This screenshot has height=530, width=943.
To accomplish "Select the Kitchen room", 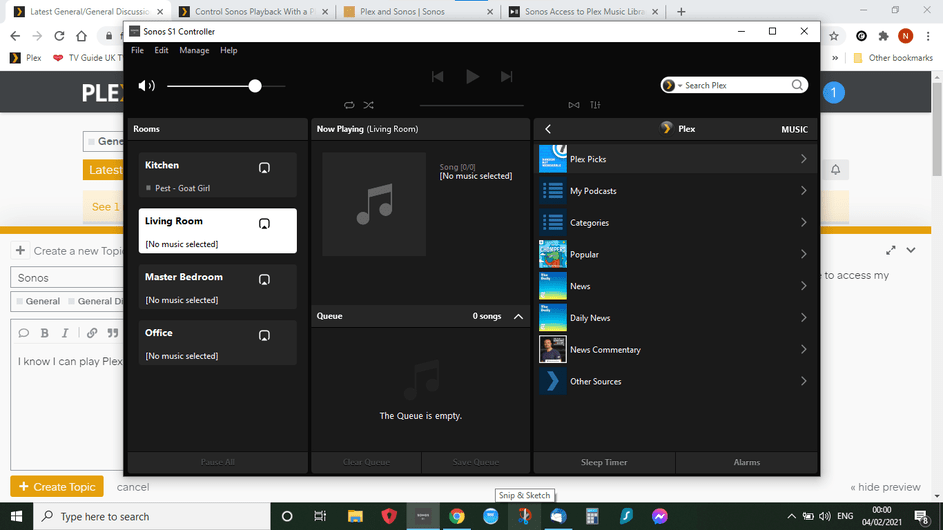I will coord(218,174).
